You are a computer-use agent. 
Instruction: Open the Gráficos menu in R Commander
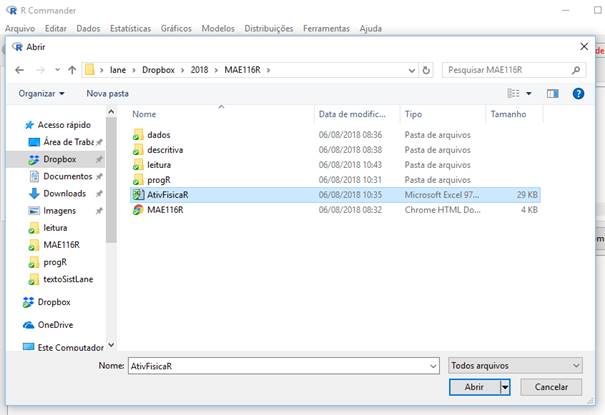176,29
